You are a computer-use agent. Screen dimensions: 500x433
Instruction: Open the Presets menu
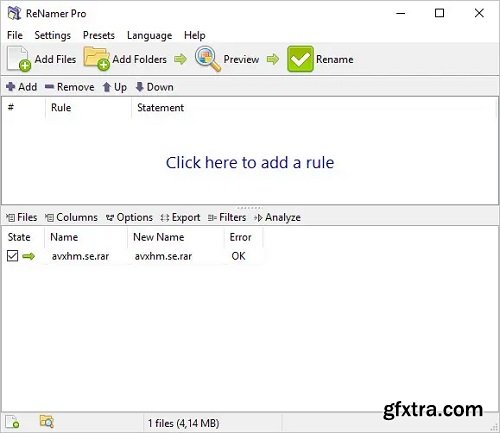(99, 35)
